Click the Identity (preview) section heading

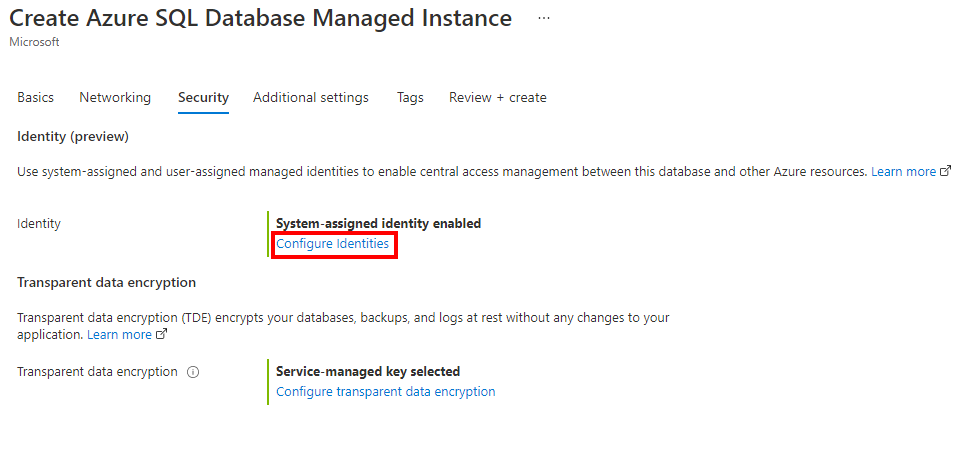73,136
